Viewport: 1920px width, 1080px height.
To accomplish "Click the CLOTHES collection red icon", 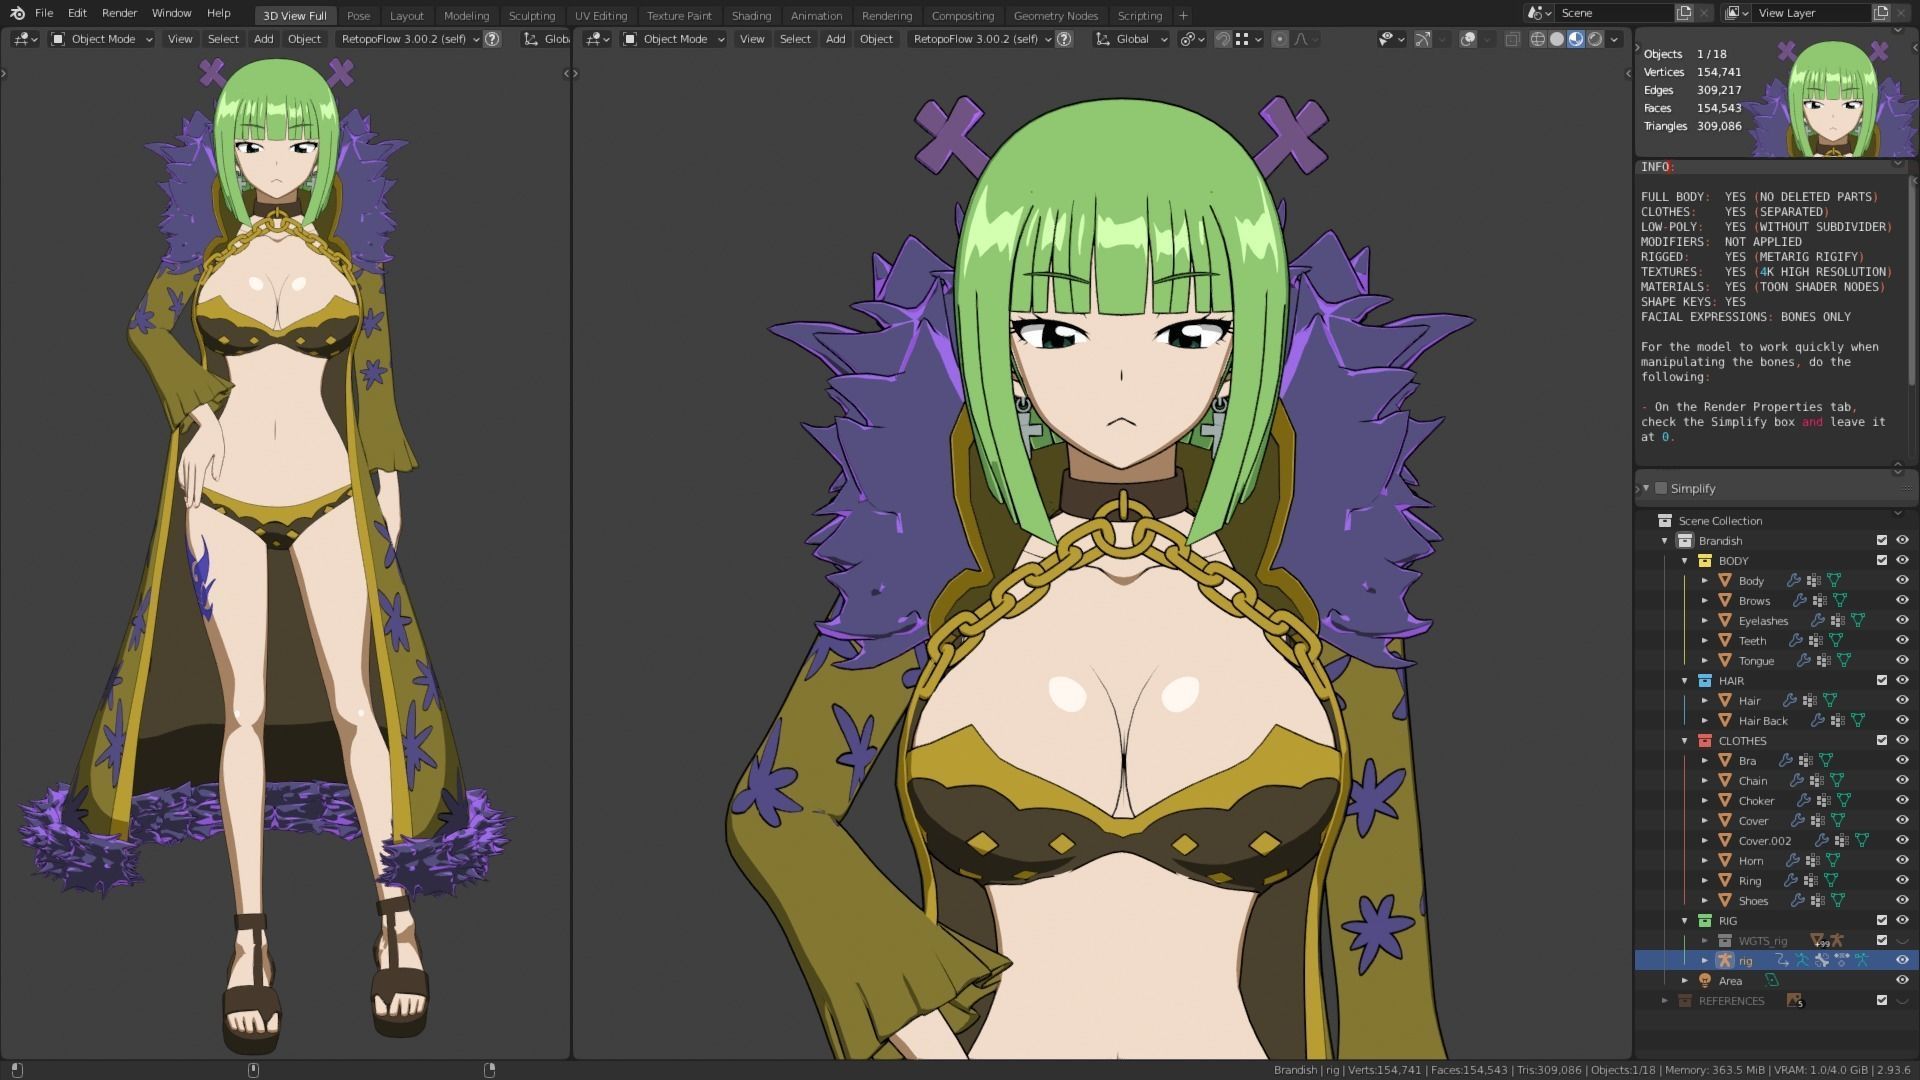I will click(x=1705, y=740).
